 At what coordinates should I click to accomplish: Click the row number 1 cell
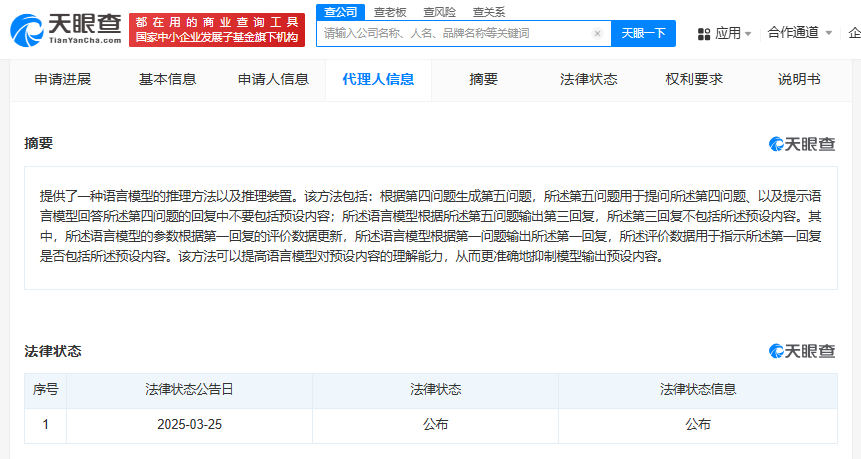point(46,425)
